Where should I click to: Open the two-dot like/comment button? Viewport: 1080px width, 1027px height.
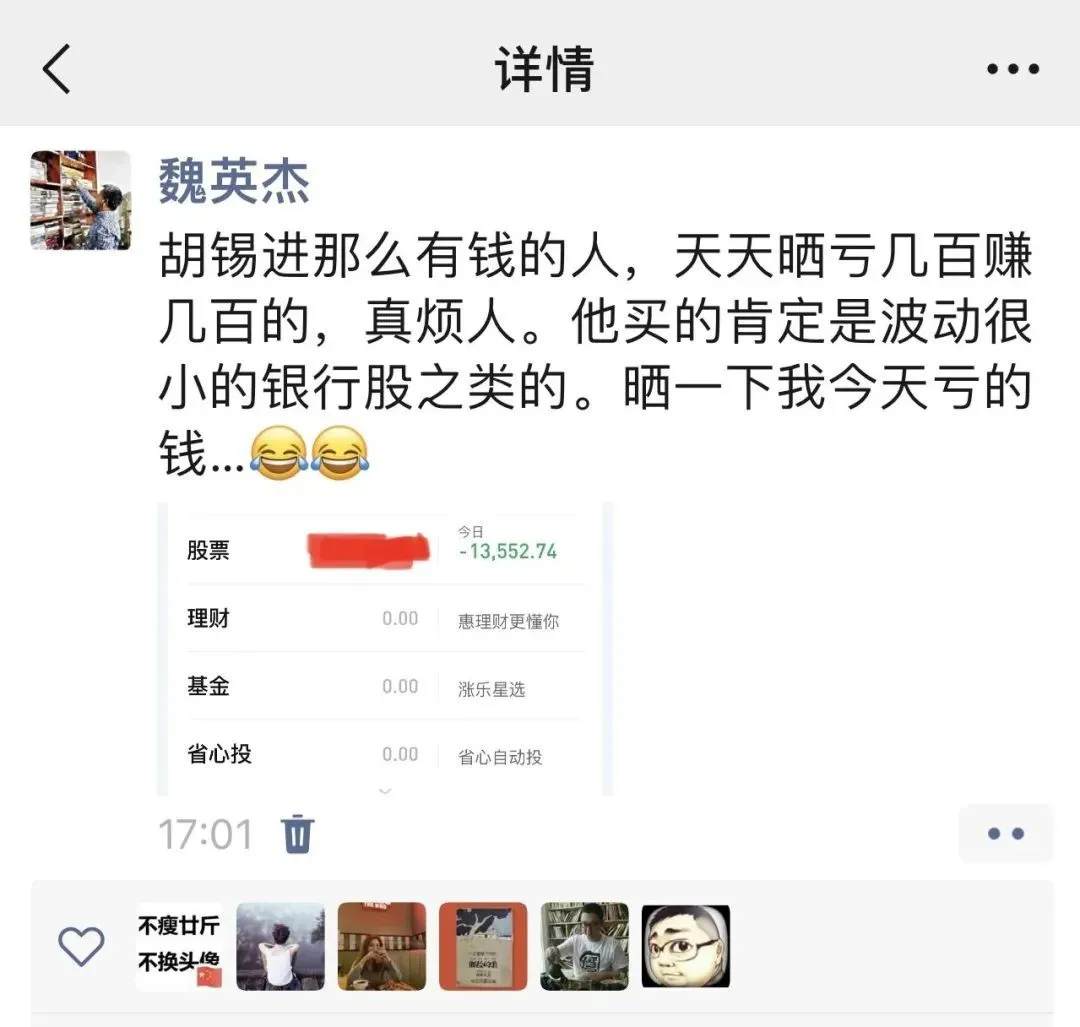click(x=1006, y=833)
